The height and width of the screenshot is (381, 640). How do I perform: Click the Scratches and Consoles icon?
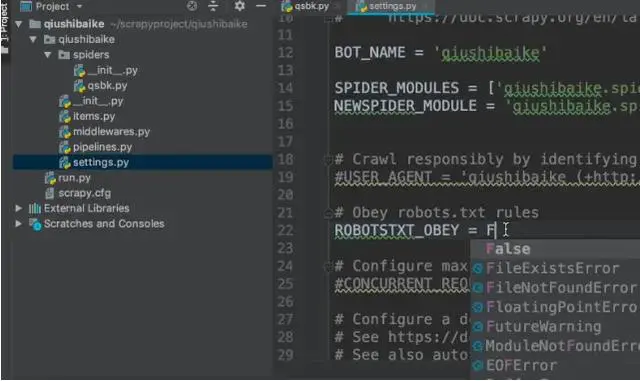[35, 224]
